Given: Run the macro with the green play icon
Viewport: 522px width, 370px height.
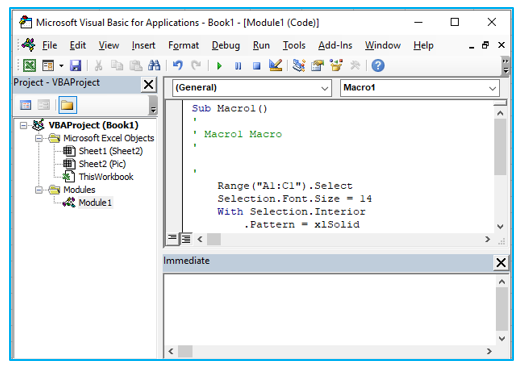Looking at the screenshot, I should pos(219,66).
